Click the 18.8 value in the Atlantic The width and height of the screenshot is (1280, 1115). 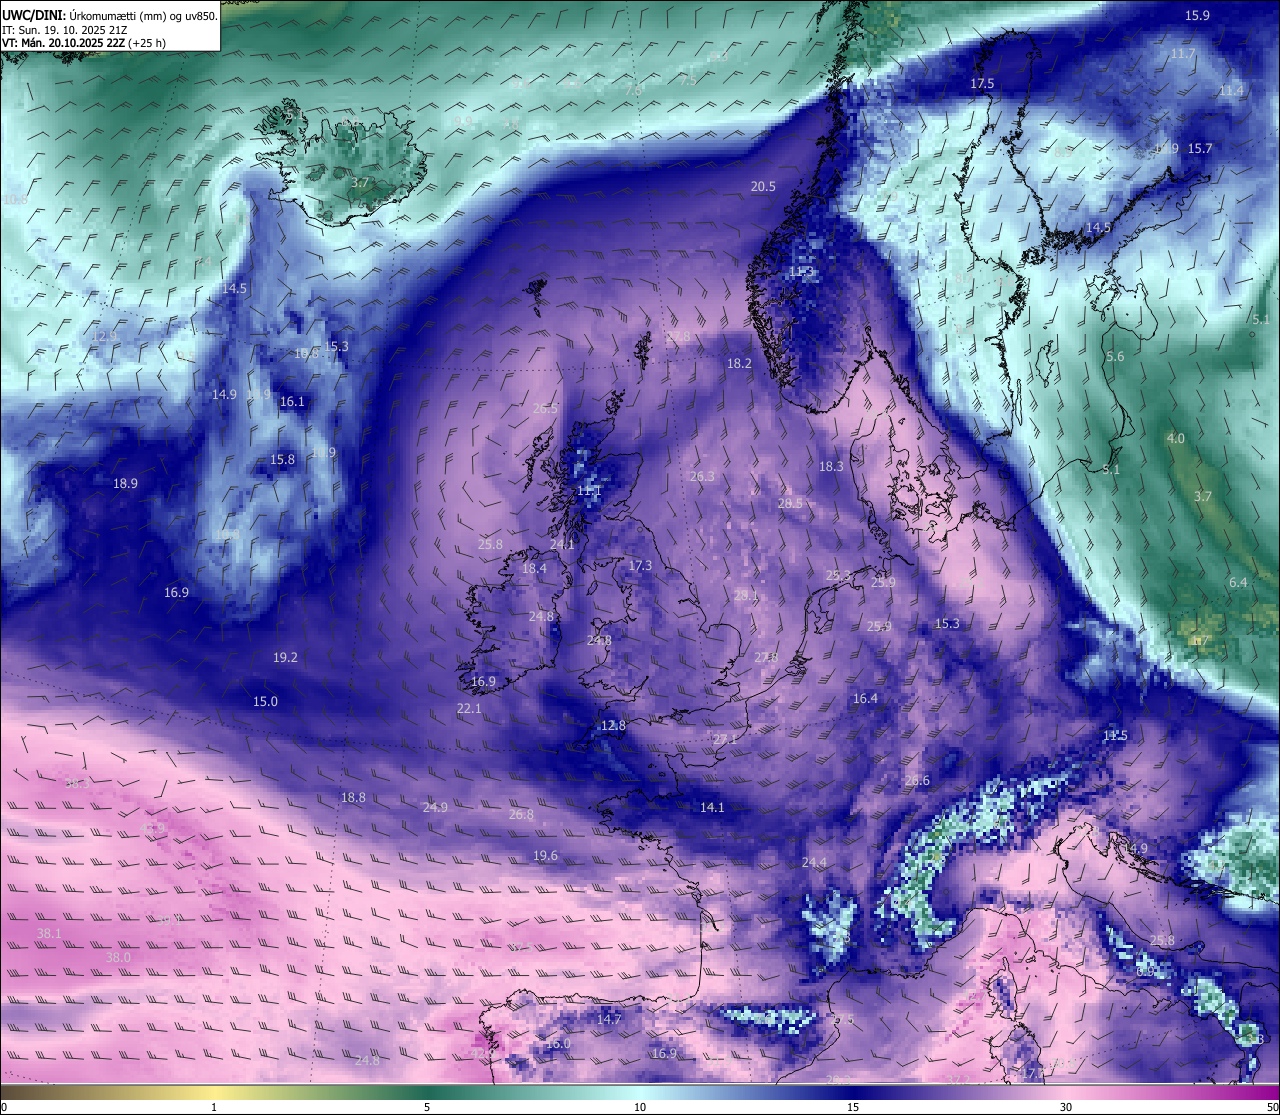(x=353, y=798)
